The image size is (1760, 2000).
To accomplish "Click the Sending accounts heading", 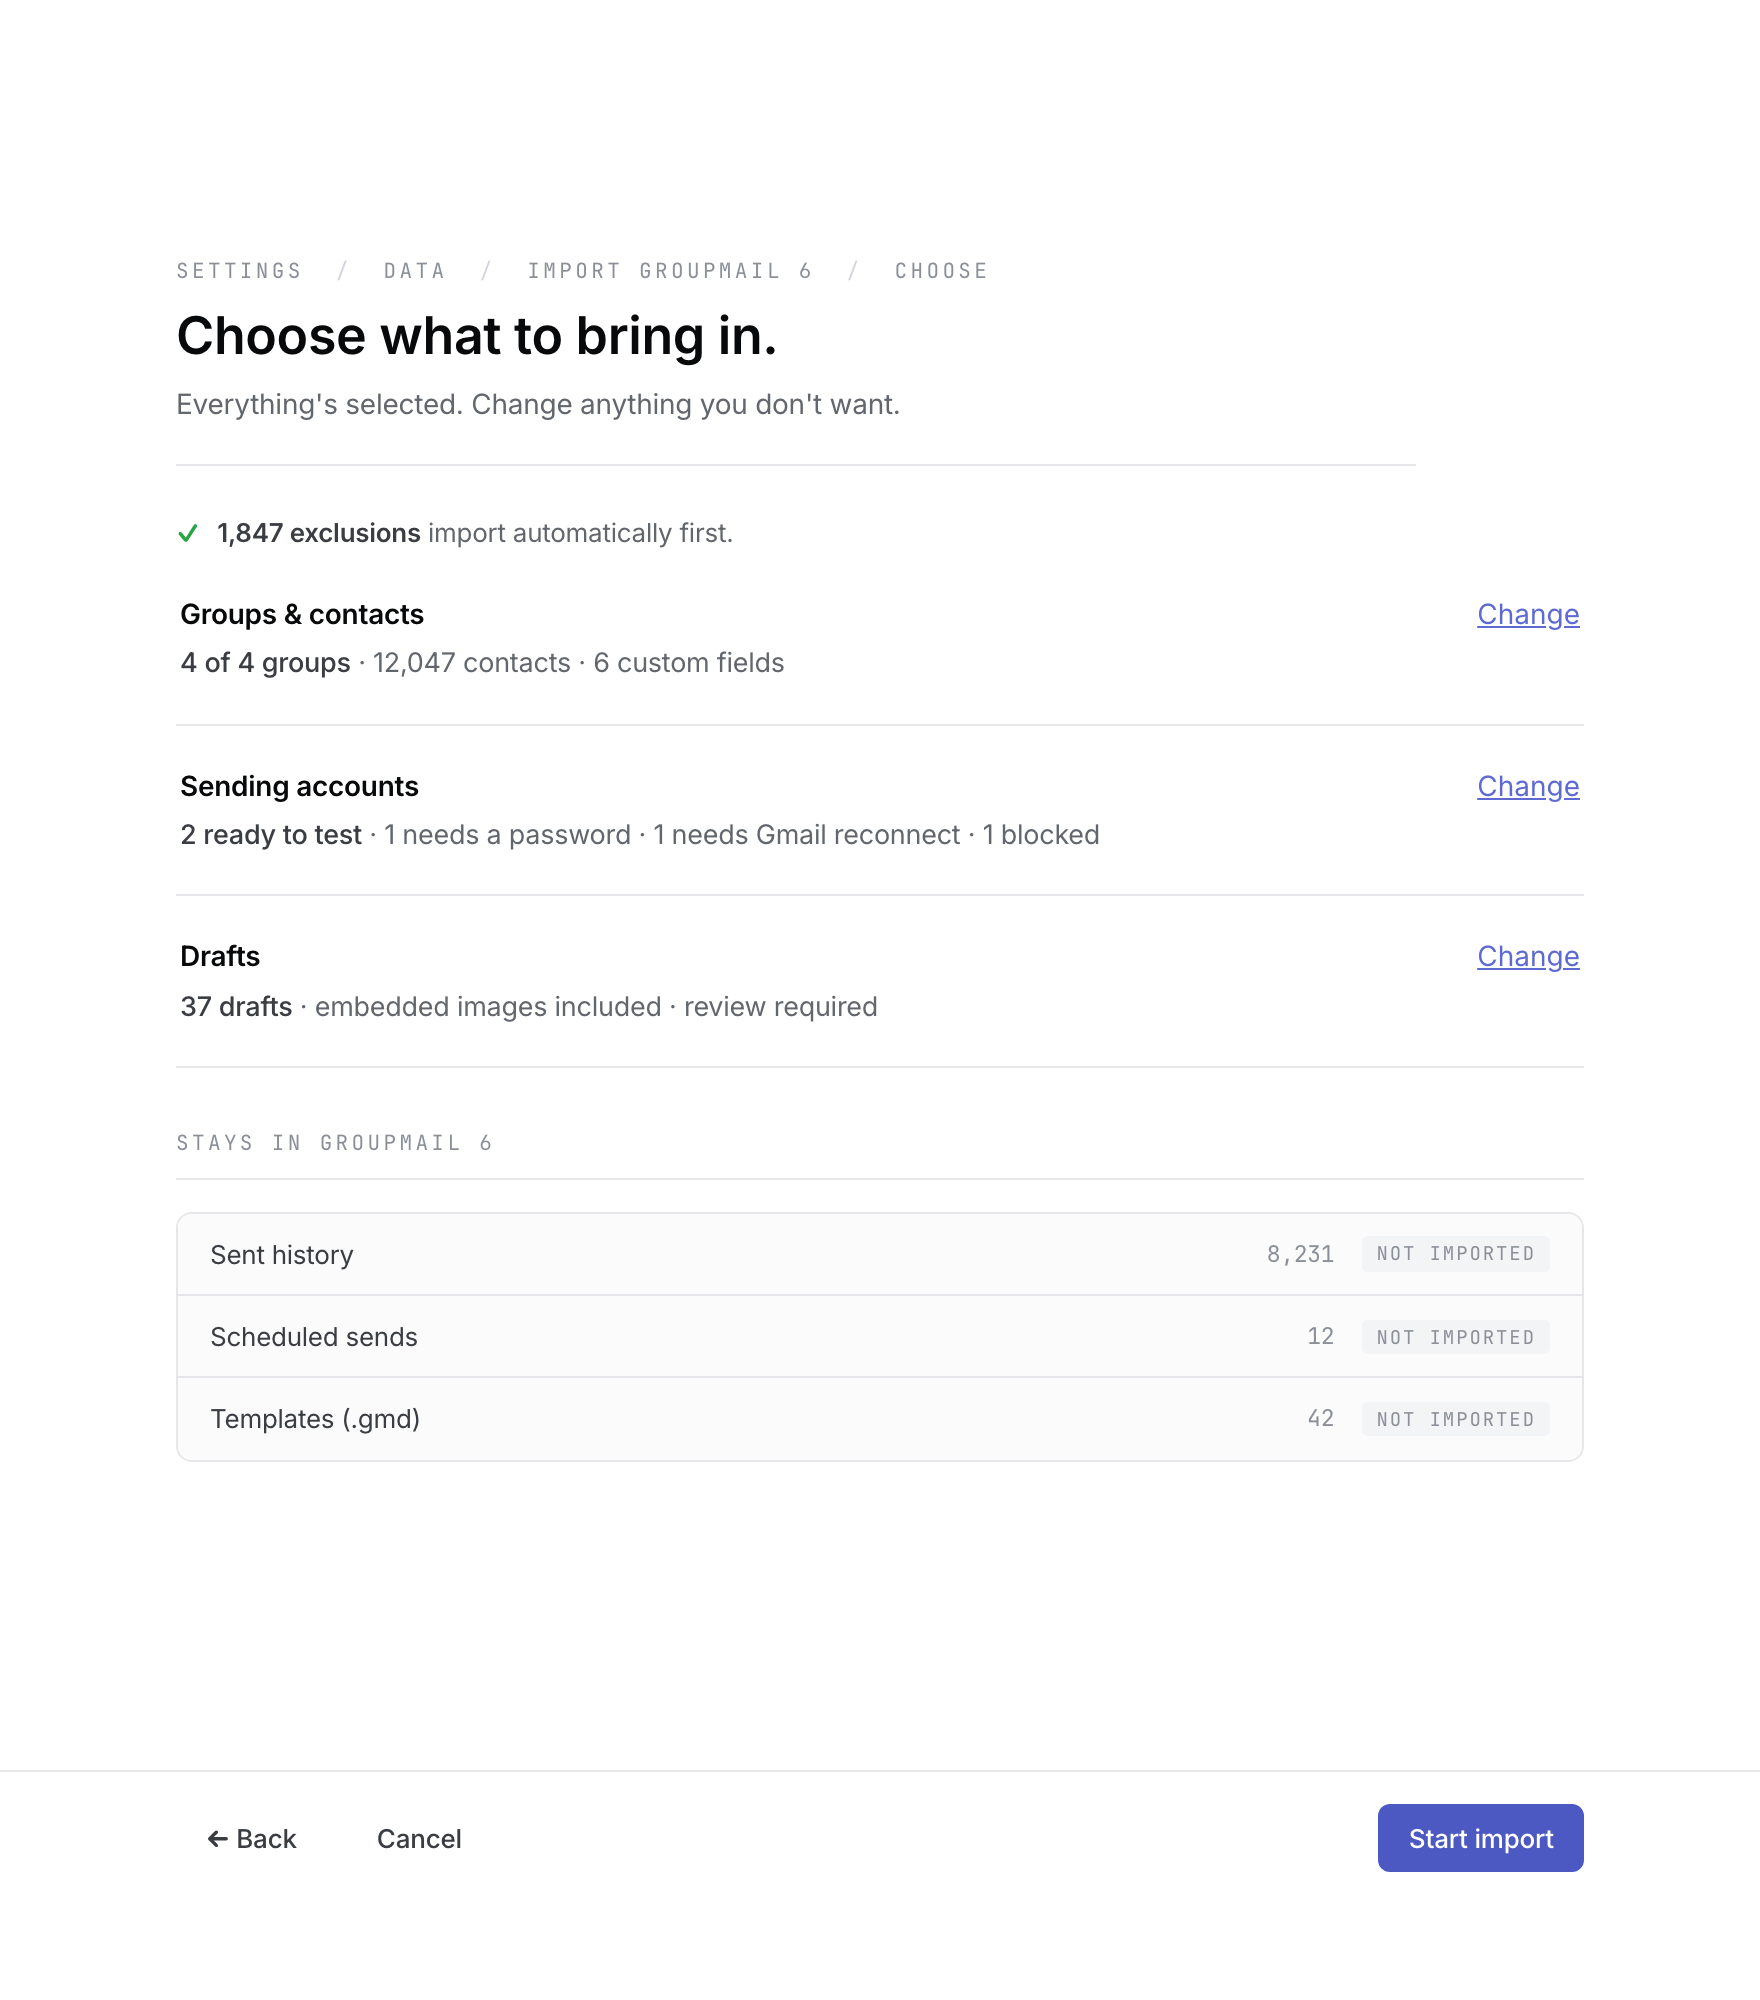I will (299, 786).
